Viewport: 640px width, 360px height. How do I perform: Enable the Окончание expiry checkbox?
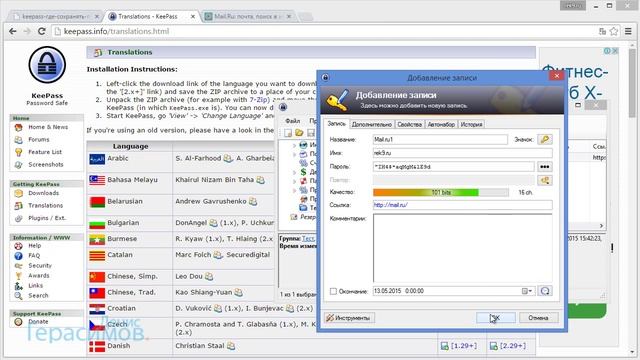(x=333, y=291)
